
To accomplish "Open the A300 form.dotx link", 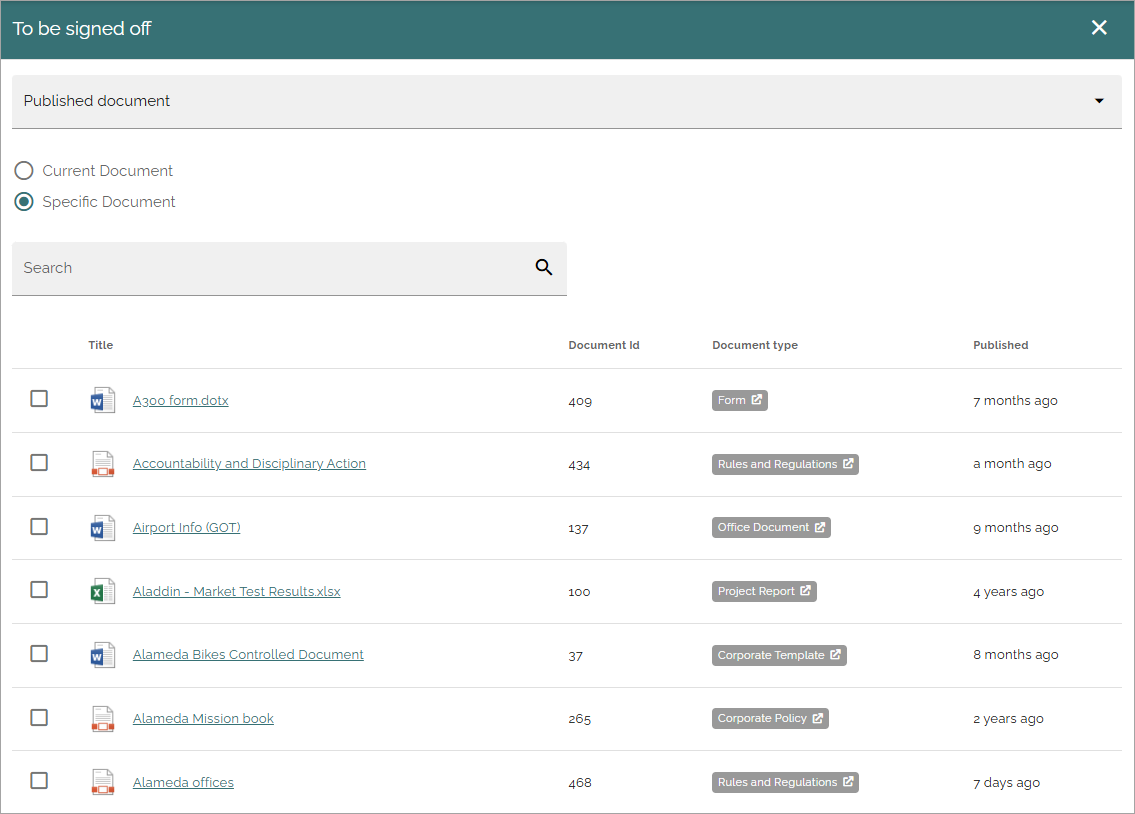I will 180,400.
